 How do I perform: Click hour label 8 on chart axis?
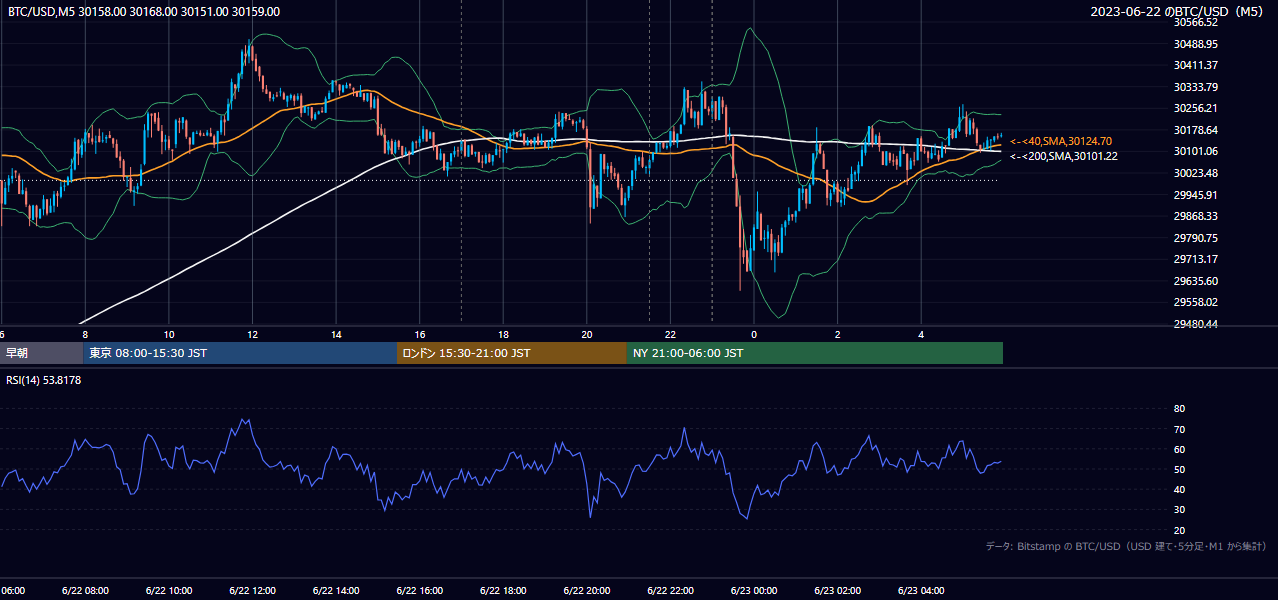coord(85,335)
